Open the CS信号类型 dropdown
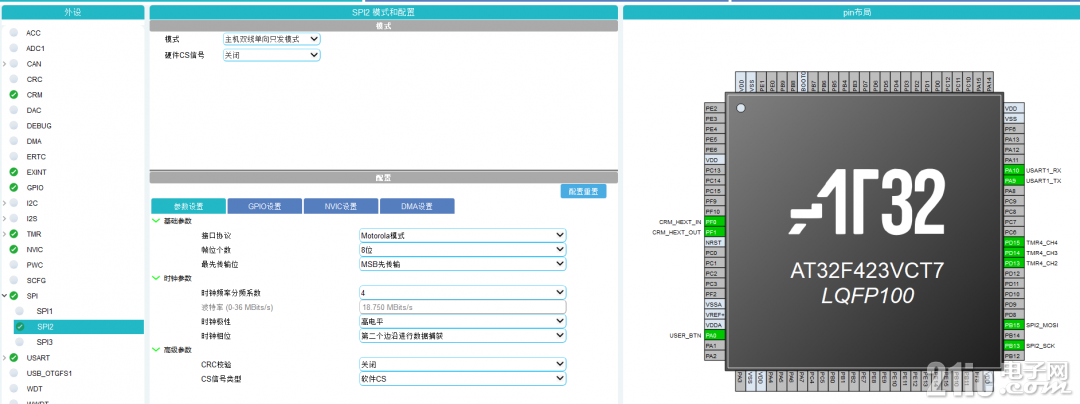The image size is (1080, 404). (x=463, y=379)
